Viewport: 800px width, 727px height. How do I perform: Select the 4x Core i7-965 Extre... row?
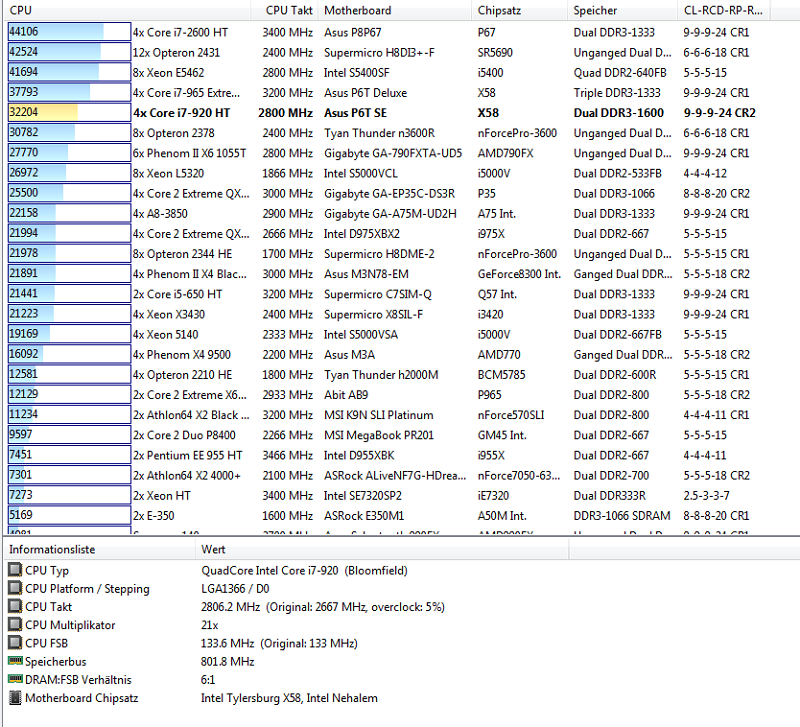[x=388, y=92]
